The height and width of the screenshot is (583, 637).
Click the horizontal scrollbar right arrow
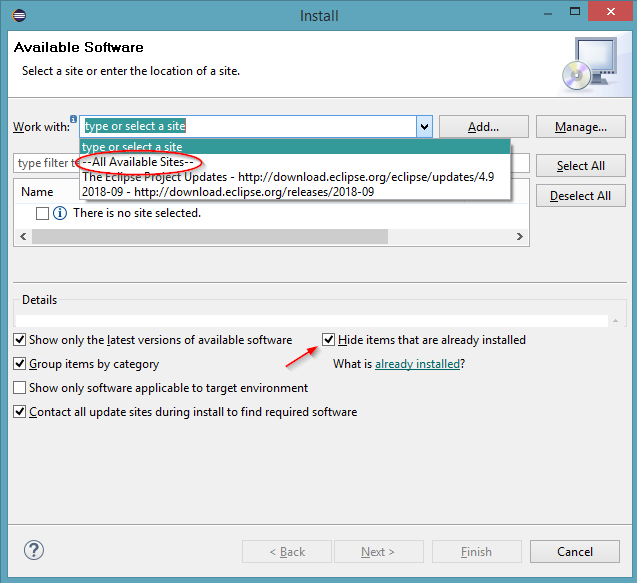tap(521, 237)
